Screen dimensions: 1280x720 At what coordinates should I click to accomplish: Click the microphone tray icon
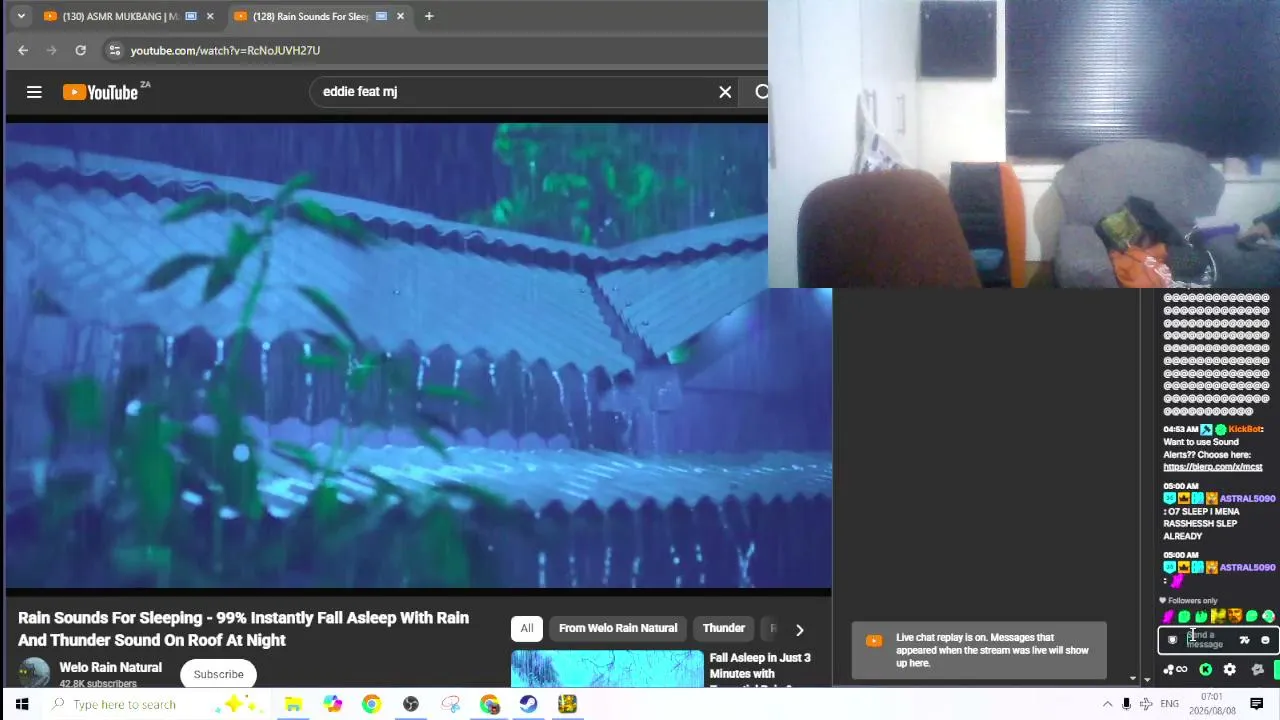click(x=1126, y=704)
